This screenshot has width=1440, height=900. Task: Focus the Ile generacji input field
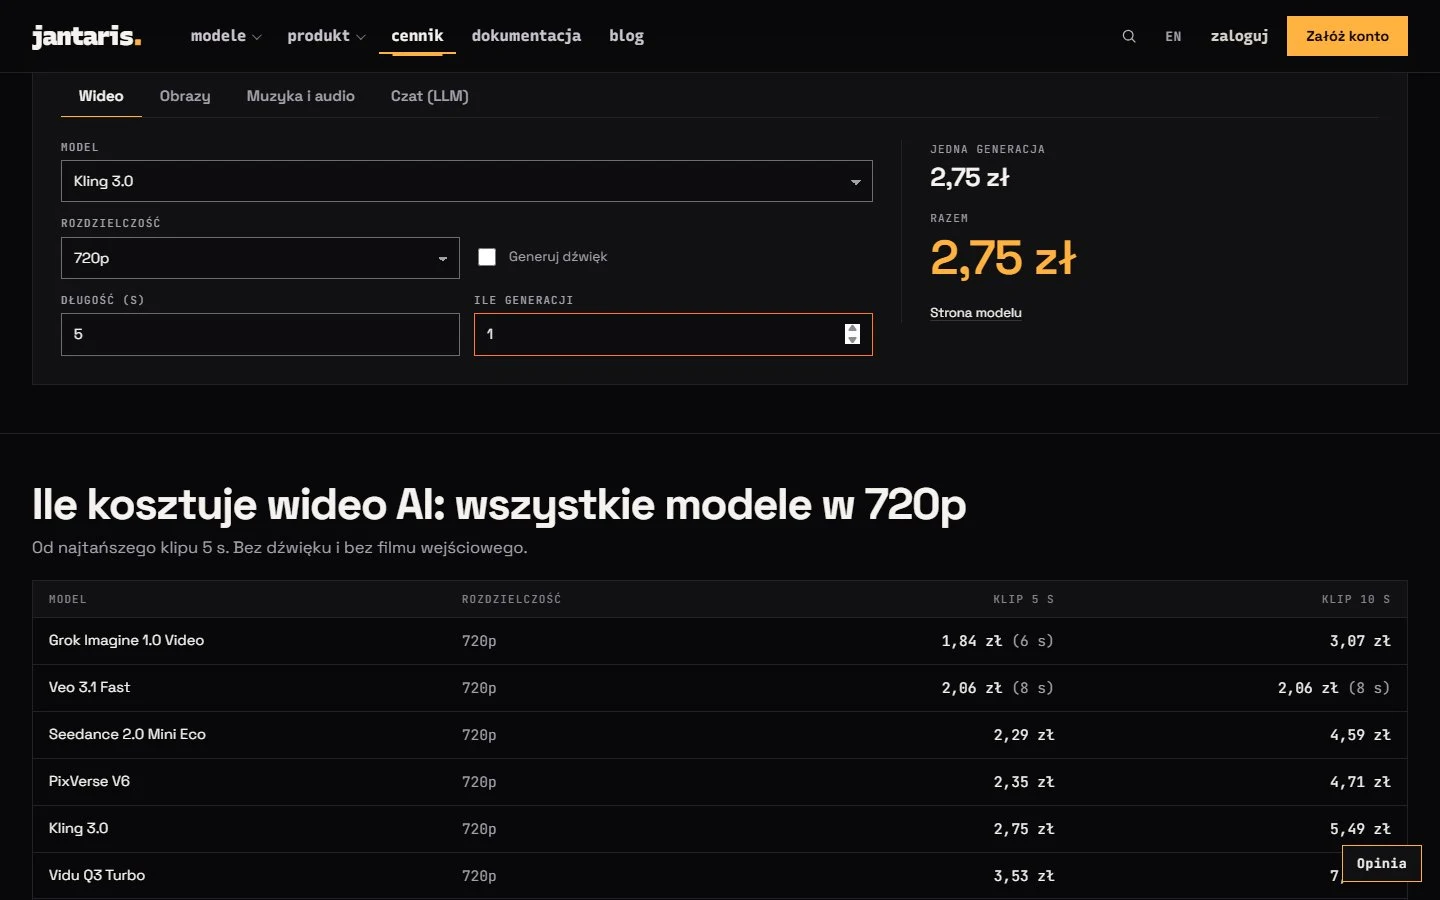[673, 334]
